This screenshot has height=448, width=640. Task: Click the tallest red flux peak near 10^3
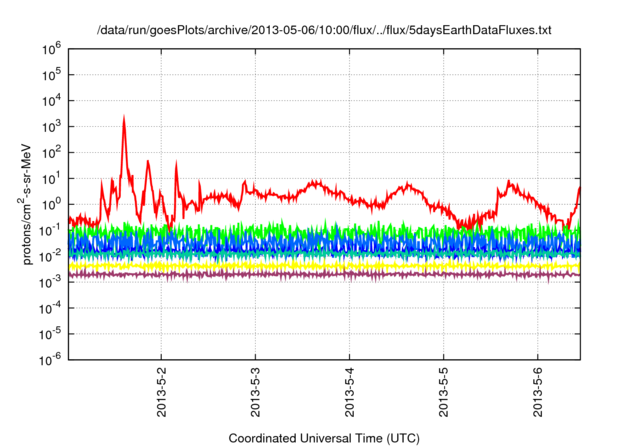click(124, 120)
